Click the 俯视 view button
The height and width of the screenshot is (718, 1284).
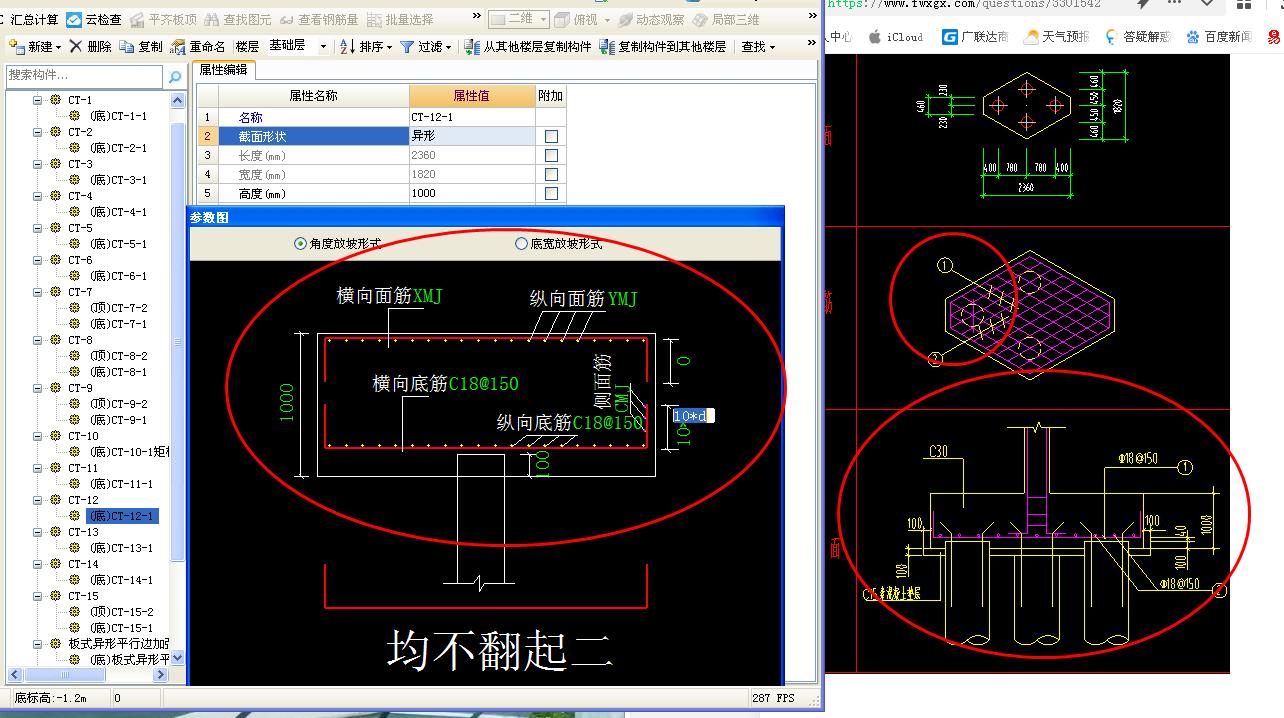coord(581,19)
